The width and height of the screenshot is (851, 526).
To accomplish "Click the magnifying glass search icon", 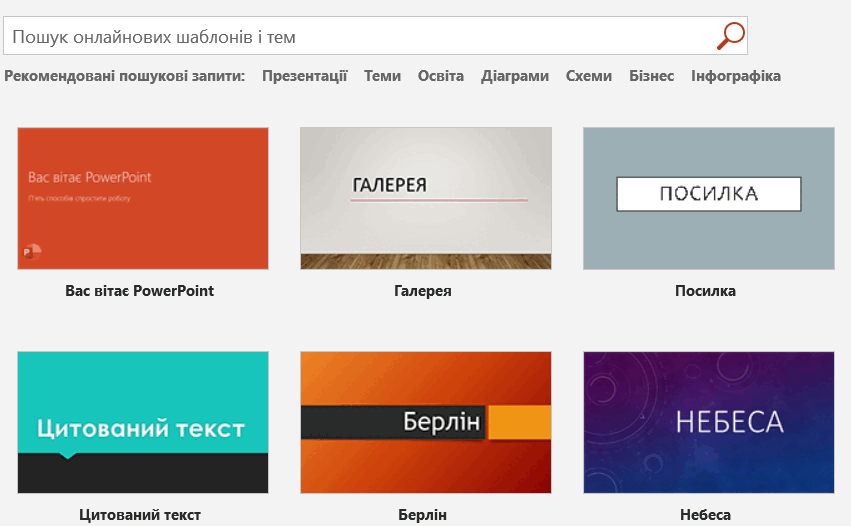I will 731,36.
